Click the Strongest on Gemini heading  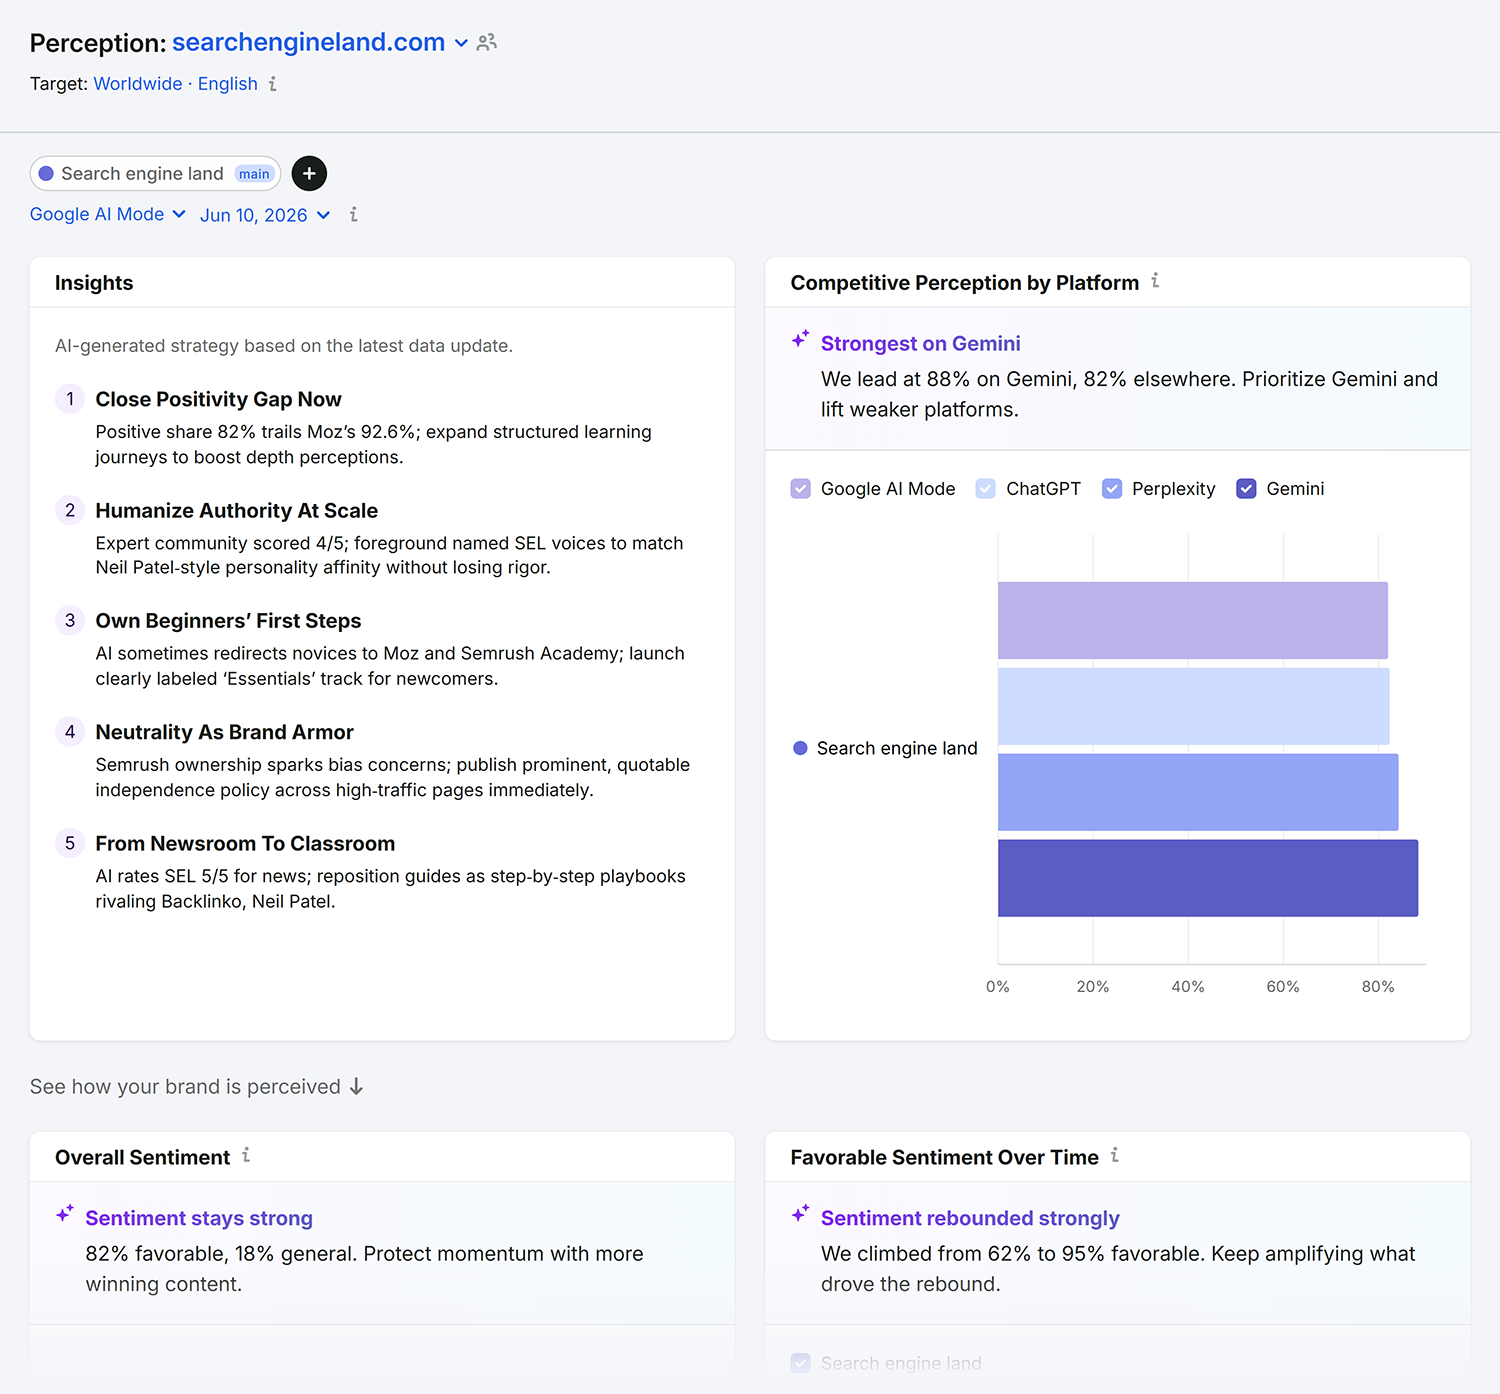tap(920, 343)
